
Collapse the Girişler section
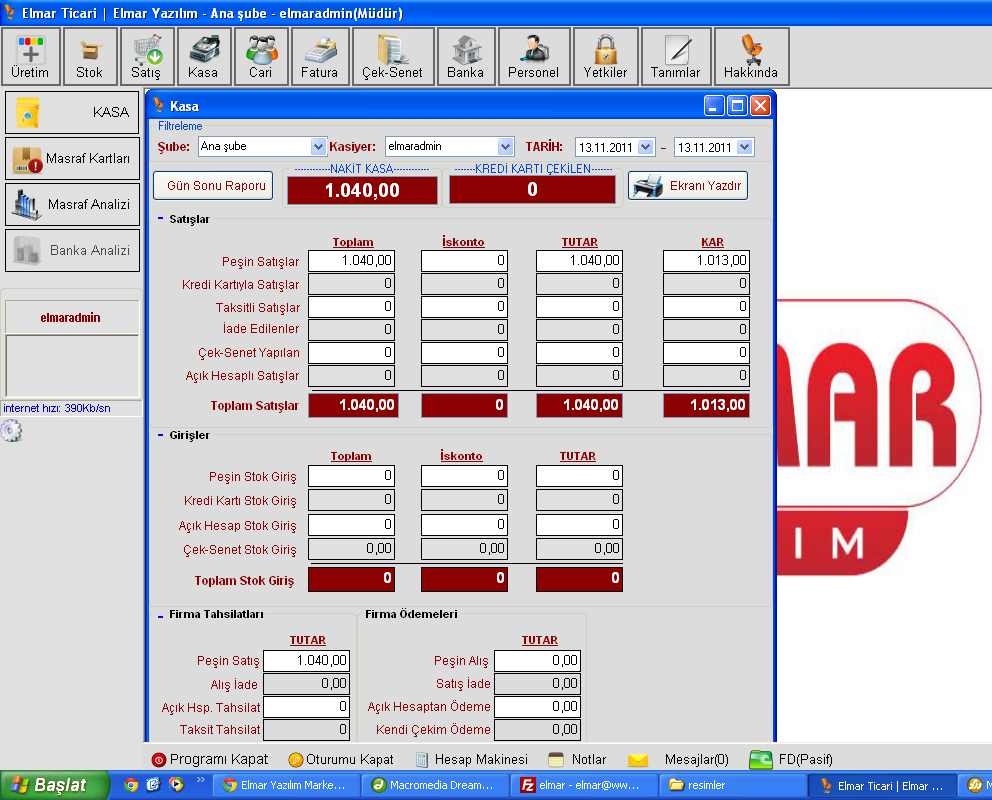click(x=160, y=435)
